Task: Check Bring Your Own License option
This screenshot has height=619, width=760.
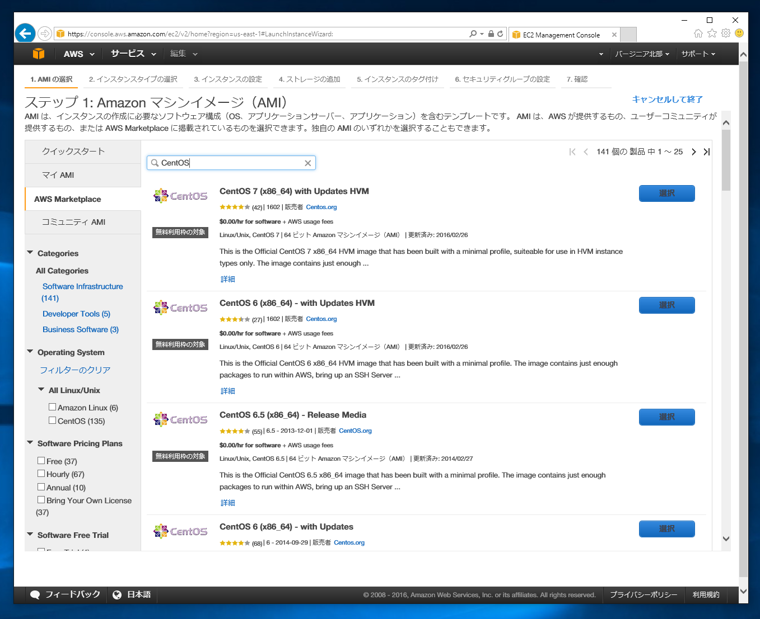Action: (41, 500)
